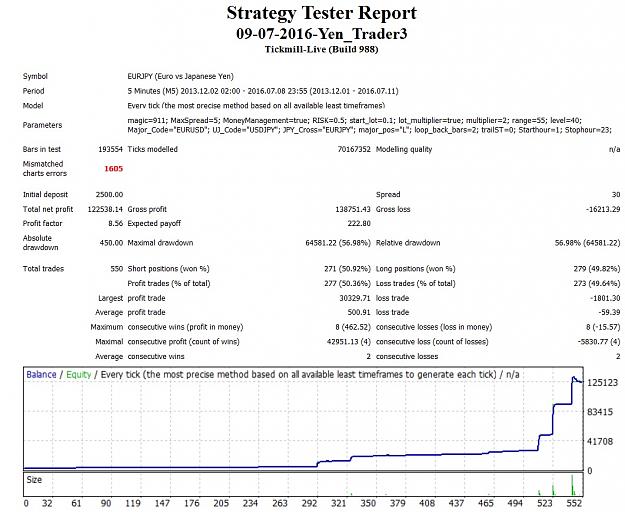Screen dimensions: 625x512
Task: Click average loss trade -59.39
Action: click(x=609, y=312)
